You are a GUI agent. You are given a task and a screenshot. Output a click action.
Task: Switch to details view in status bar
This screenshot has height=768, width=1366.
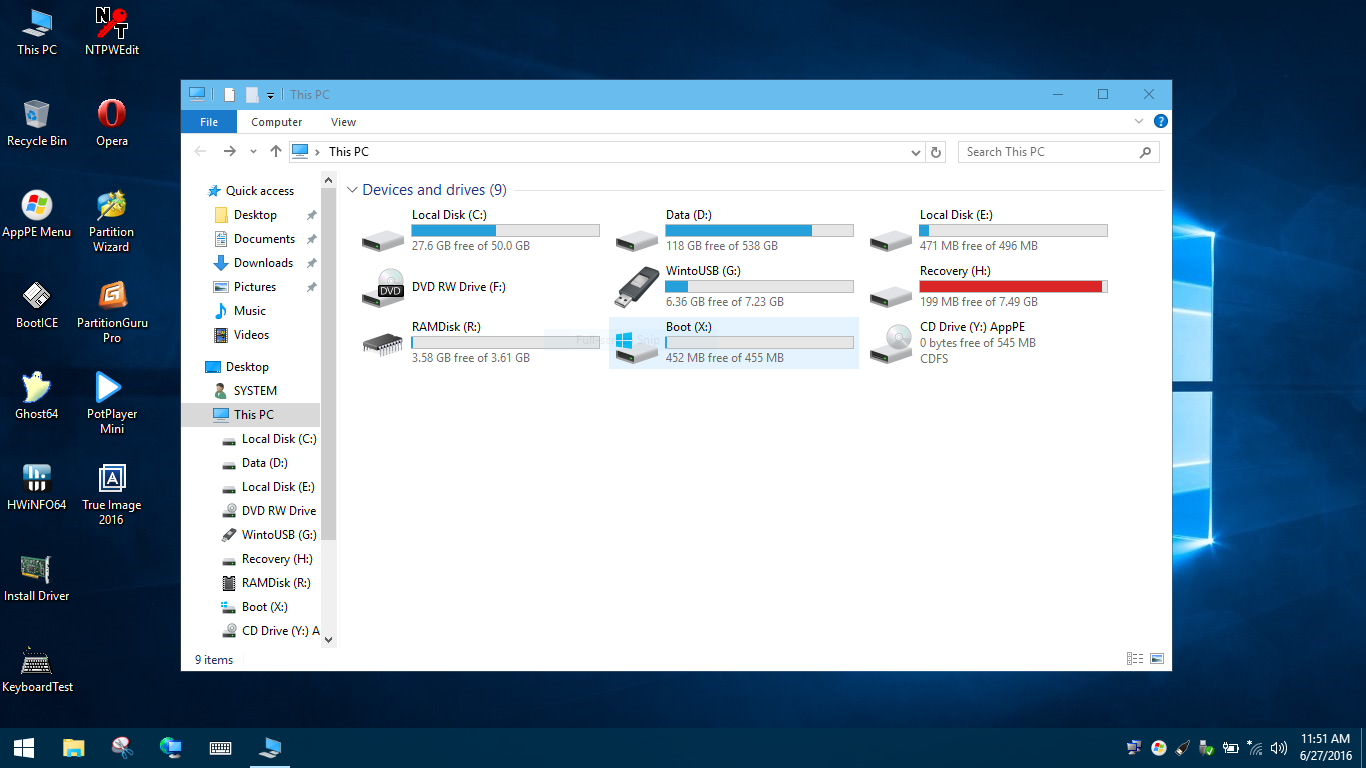(1135, 659)
